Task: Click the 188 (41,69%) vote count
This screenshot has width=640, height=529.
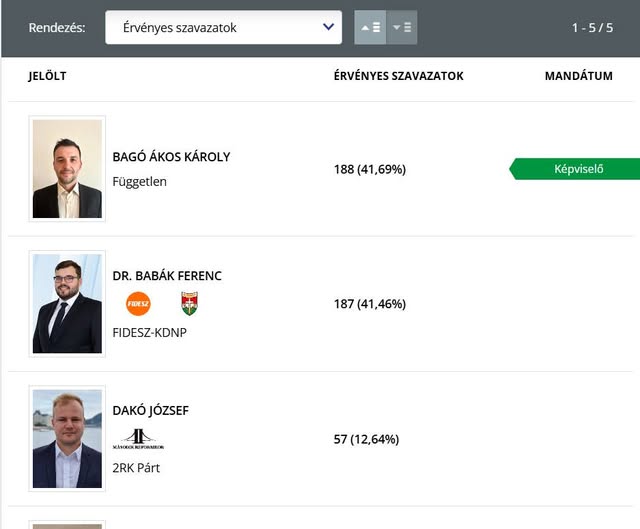Action: (x=369, y=169)
